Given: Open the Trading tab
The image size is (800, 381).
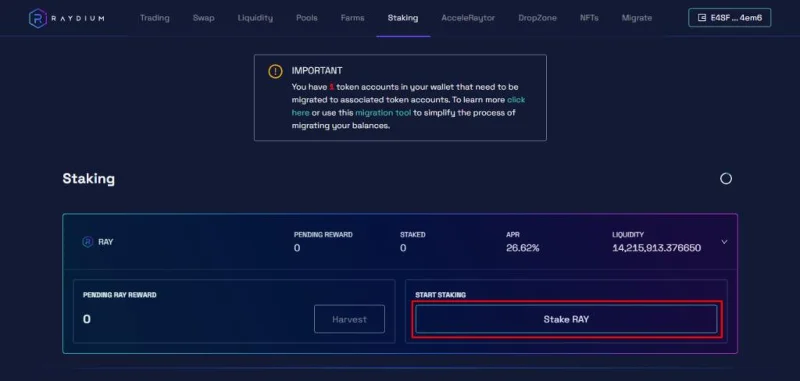Looking at the screenshot, I should tap(155, 18).
